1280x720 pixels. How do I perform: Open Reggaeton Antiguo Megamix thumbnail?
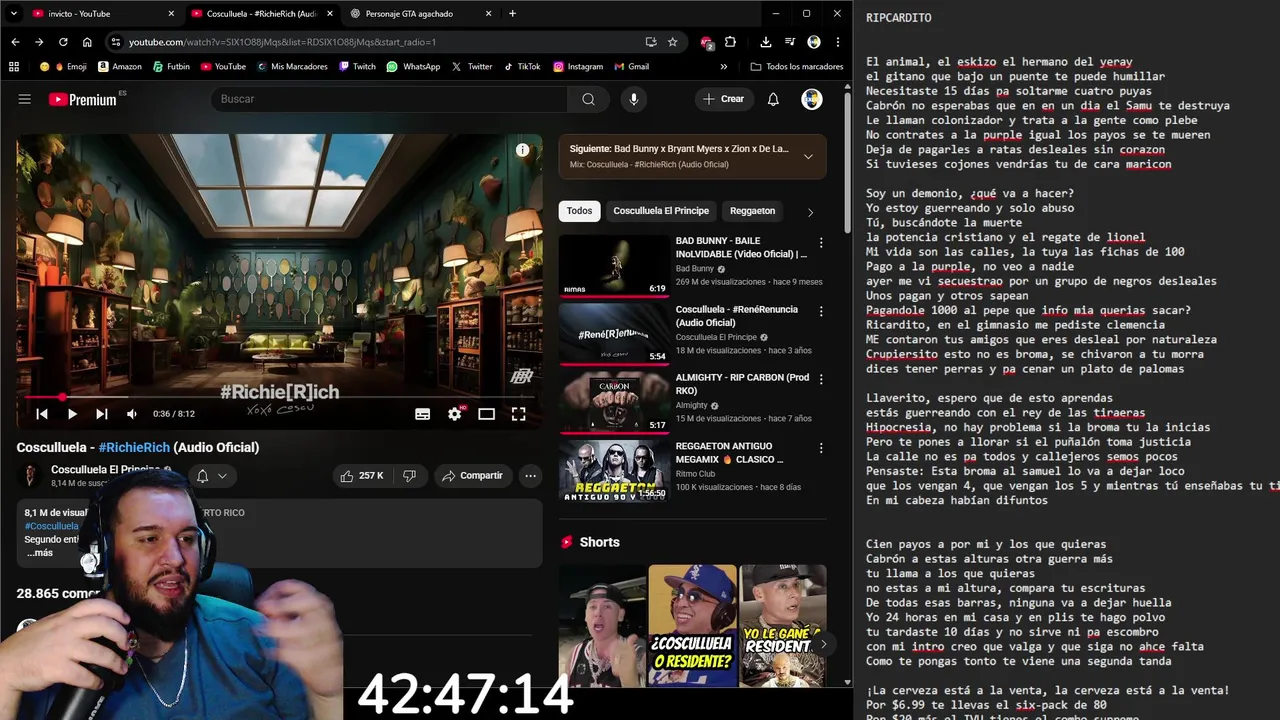click(614, 471)
